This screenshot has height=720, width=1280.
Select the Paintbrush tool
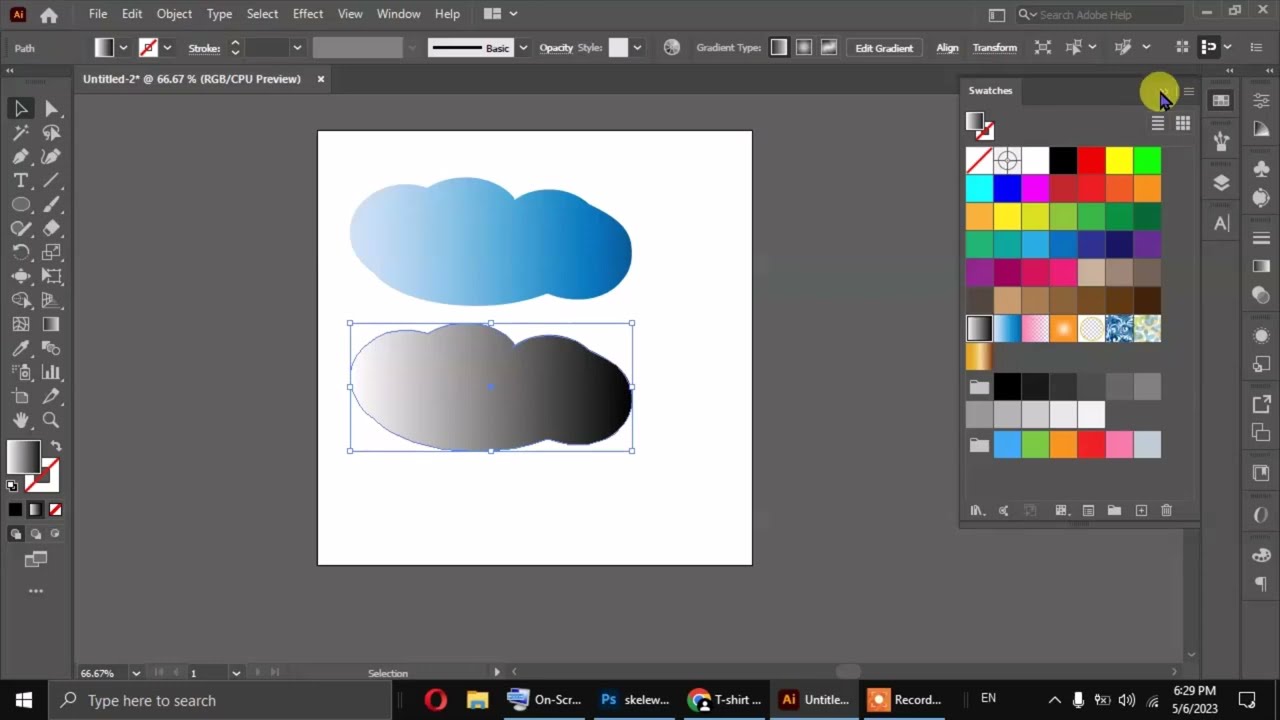click(x=52, y=204)
